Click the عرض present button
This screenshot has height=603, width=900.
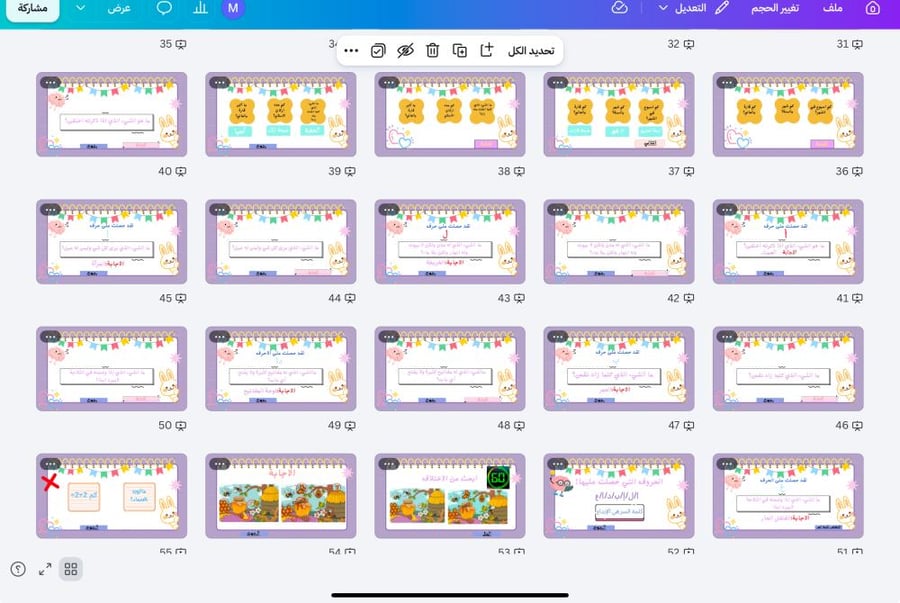(x=119, y=8)
